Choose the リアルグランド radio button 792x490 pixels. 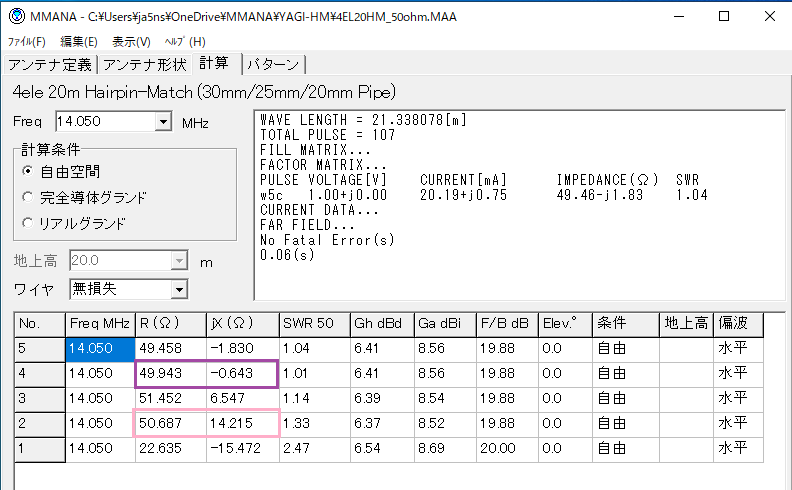[28, 223]
